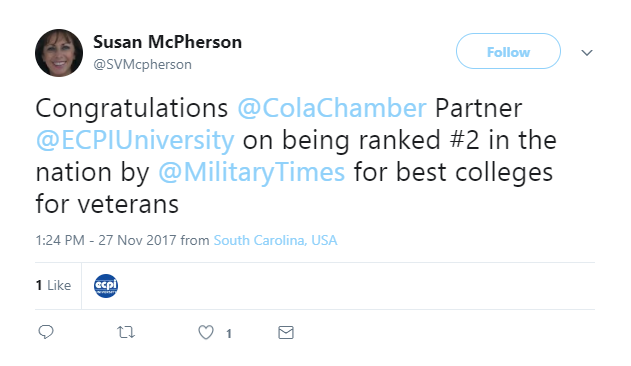Retweet this tweet using the retweet icon
631x366 pixels.
[x=126, y=332]
